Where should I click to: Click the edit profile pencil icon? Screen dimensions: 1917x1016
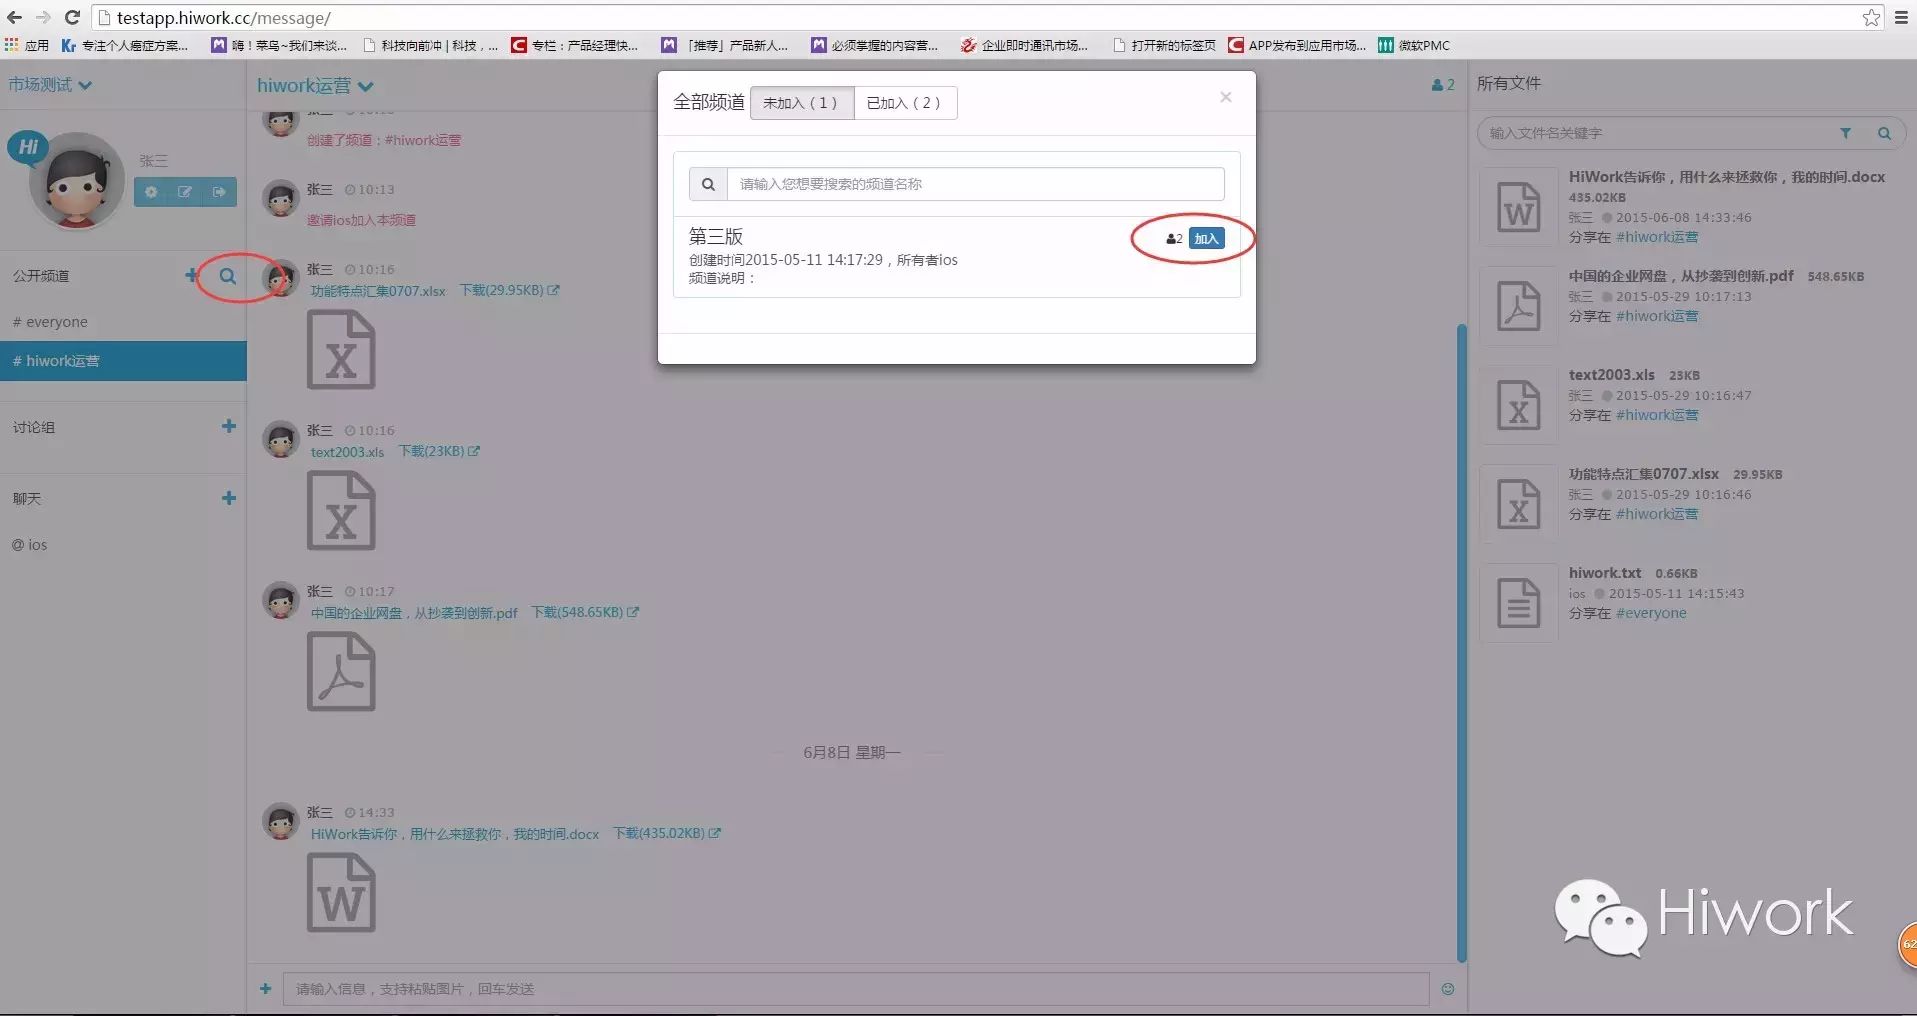185,192
